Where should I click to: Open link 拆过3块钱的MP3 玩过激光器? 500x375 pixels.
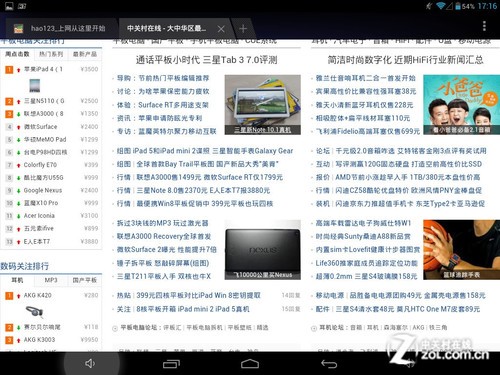pyautogui.click(x=162, y=223)
